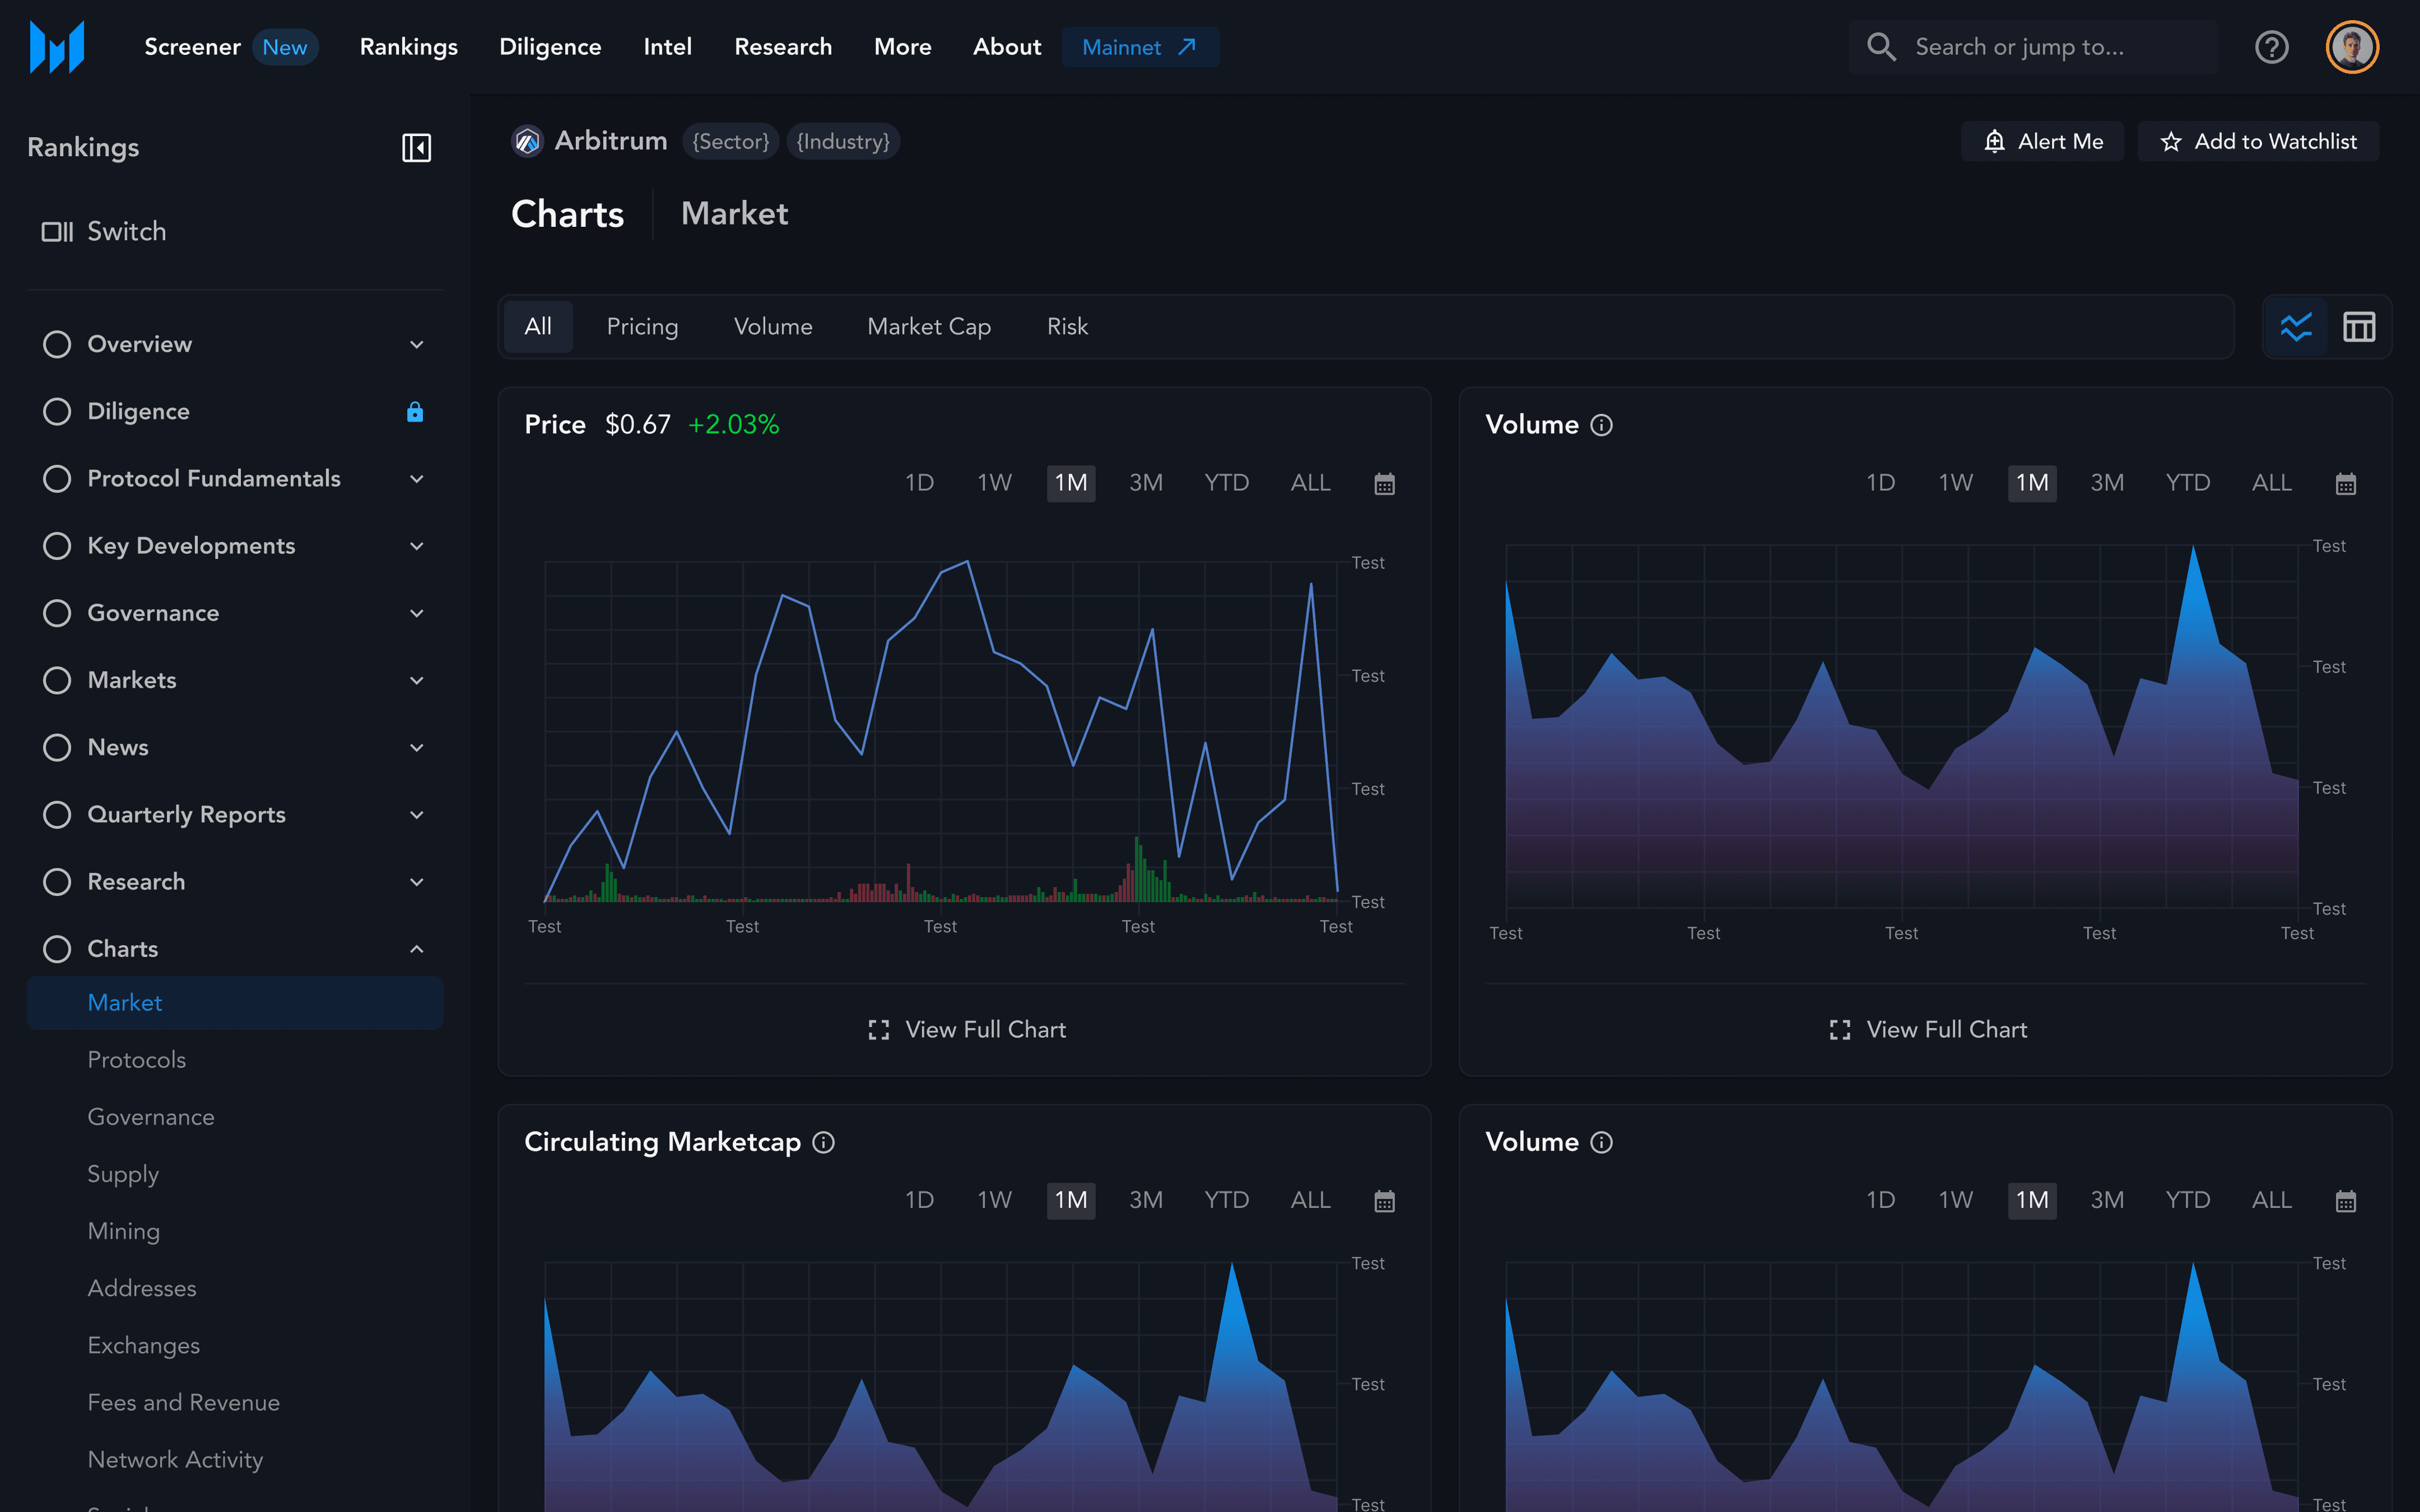
Task: Select the Research circle marker
Action: pyautogui.click(x=57, y=881)
